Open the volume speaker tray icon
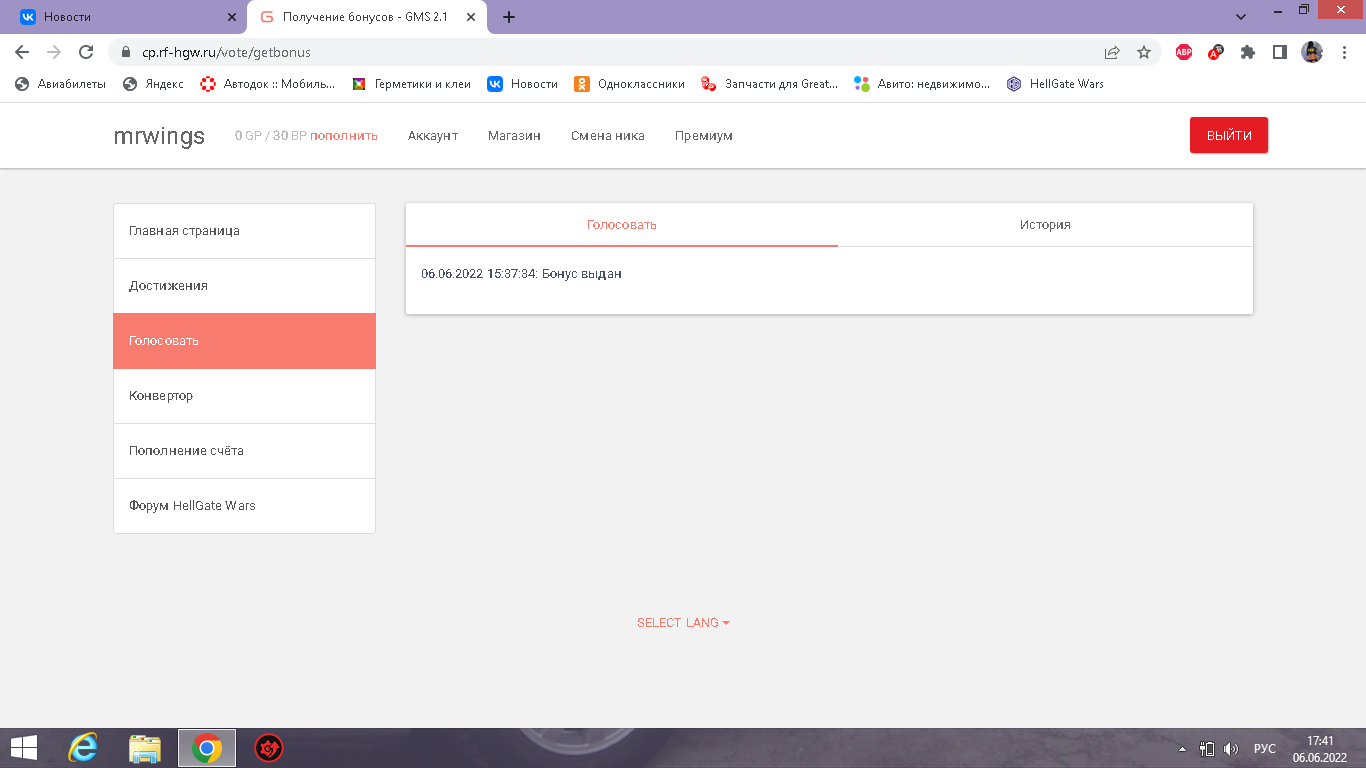Screen dimensions: 1366x768 coord(1231,749)
